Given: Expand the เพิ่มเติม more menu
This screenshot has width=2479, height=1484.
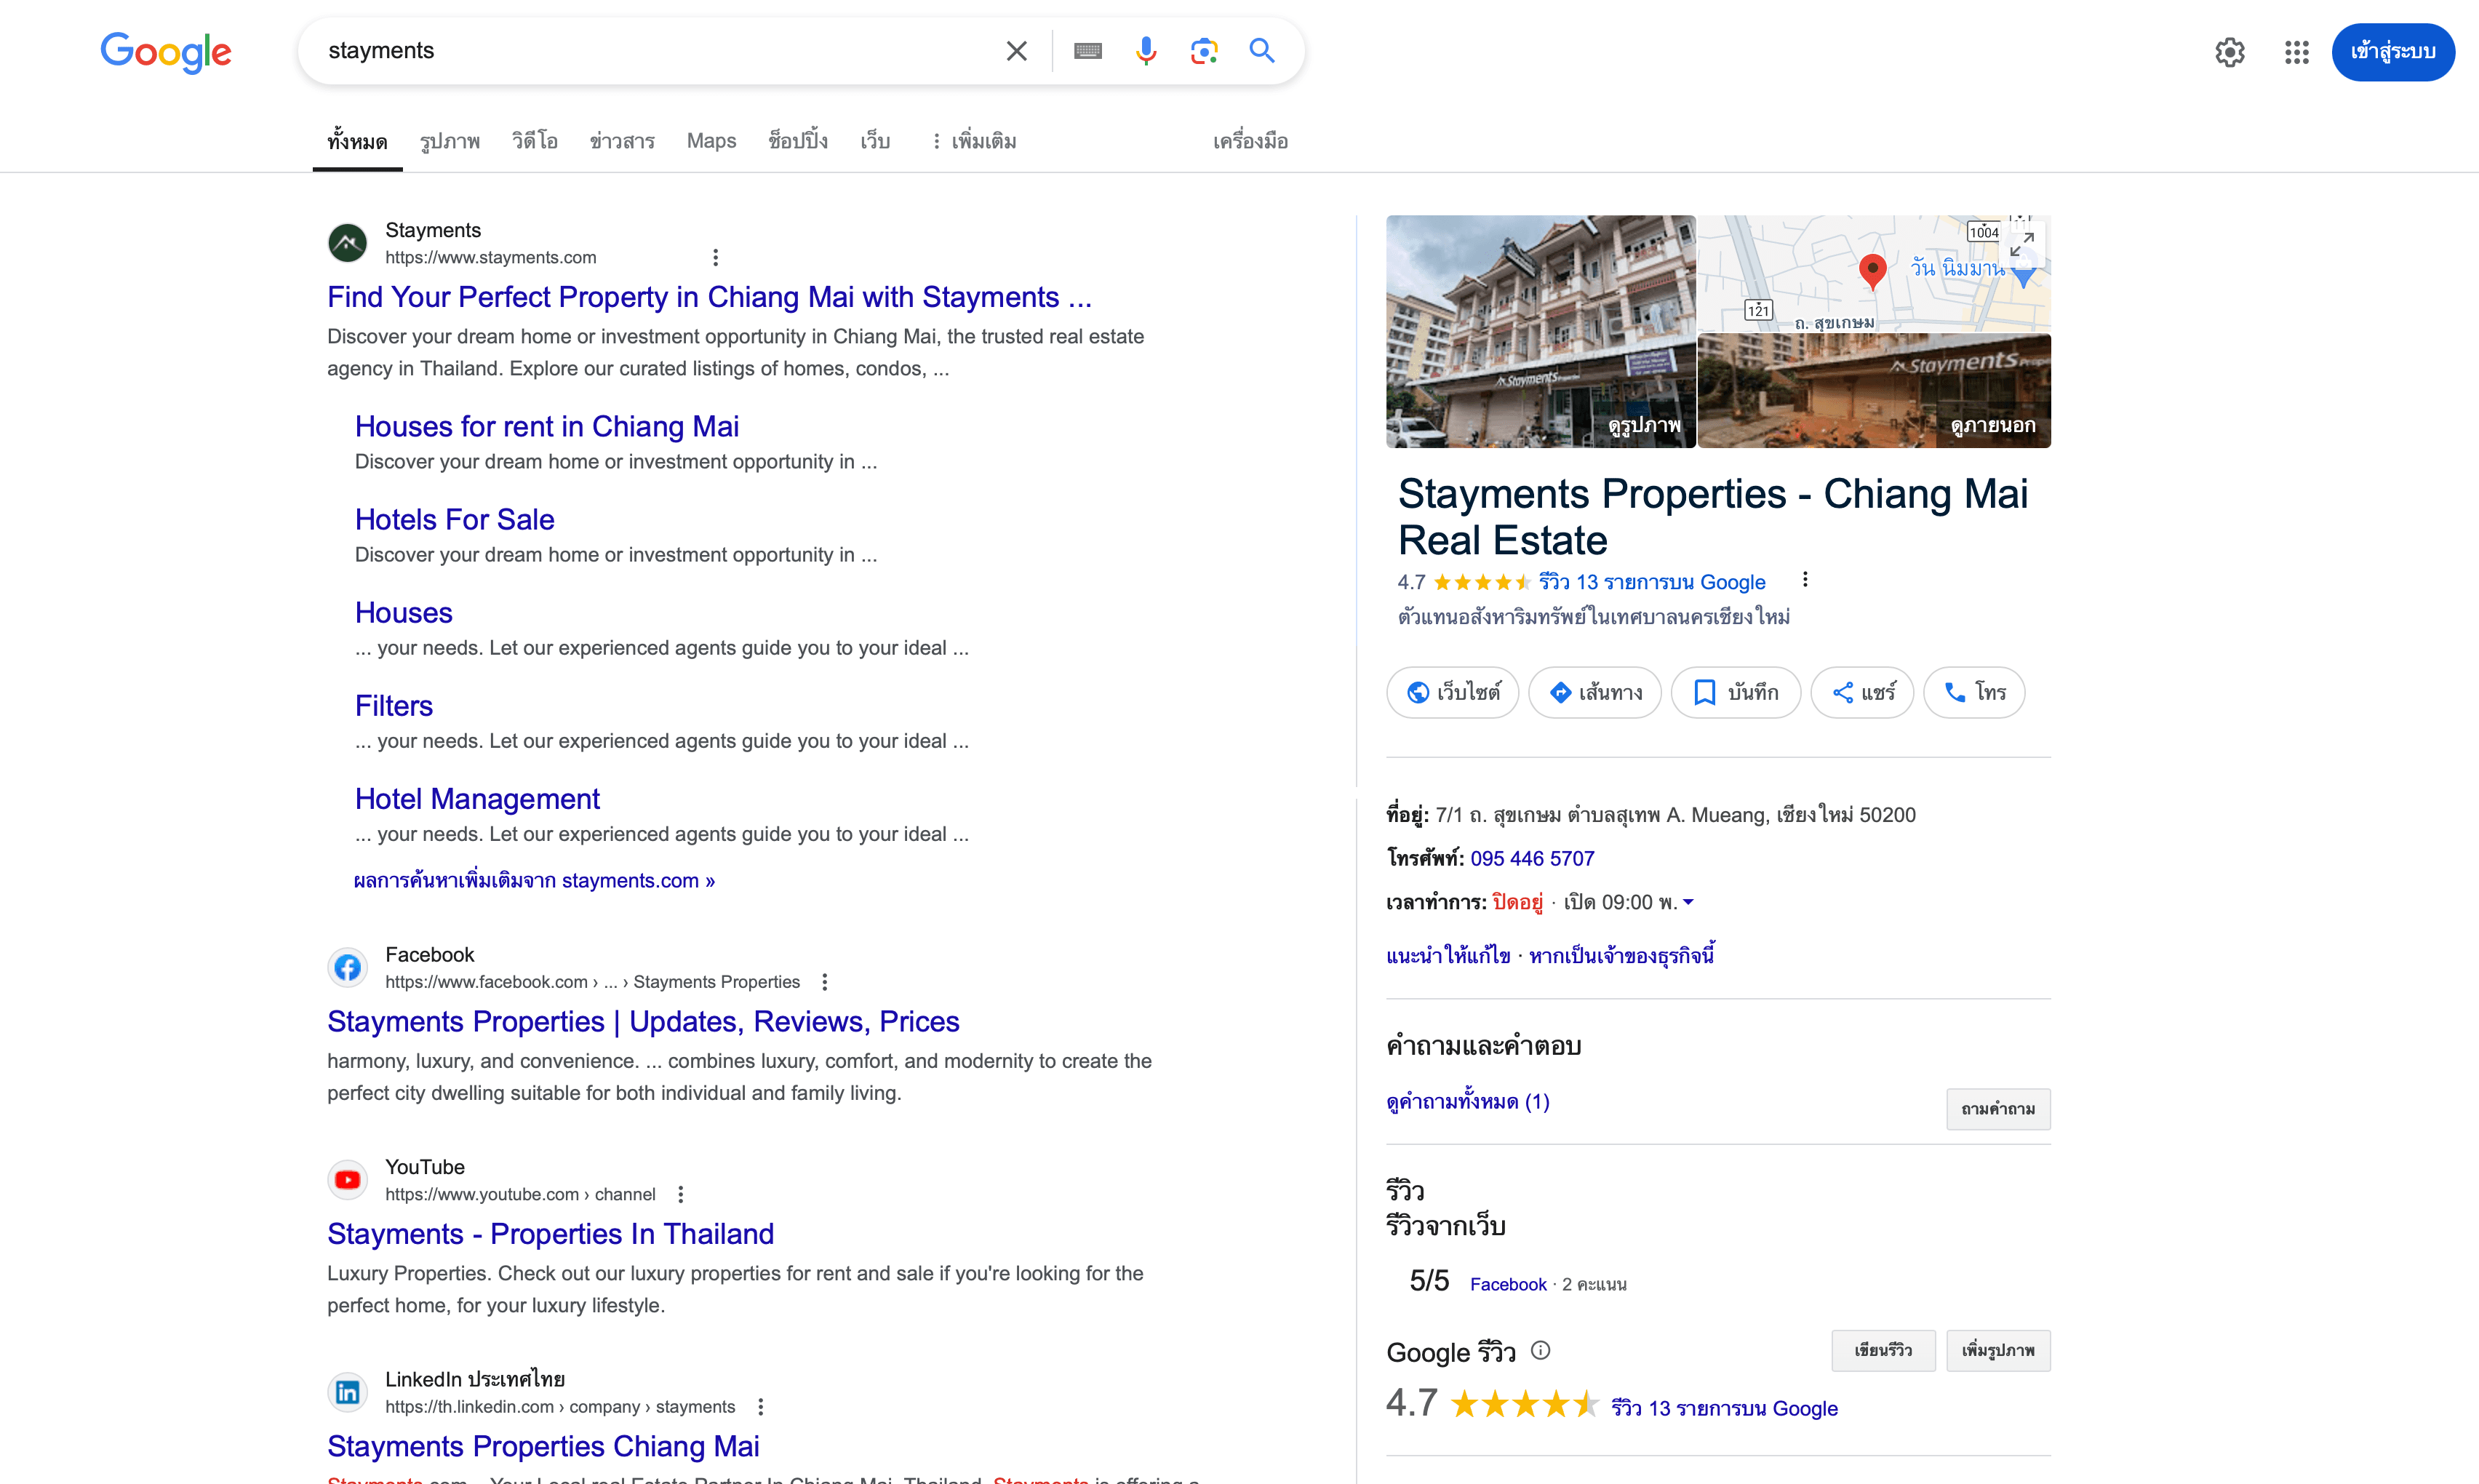Looking at the screenshot, I should [x=973, y=141].
